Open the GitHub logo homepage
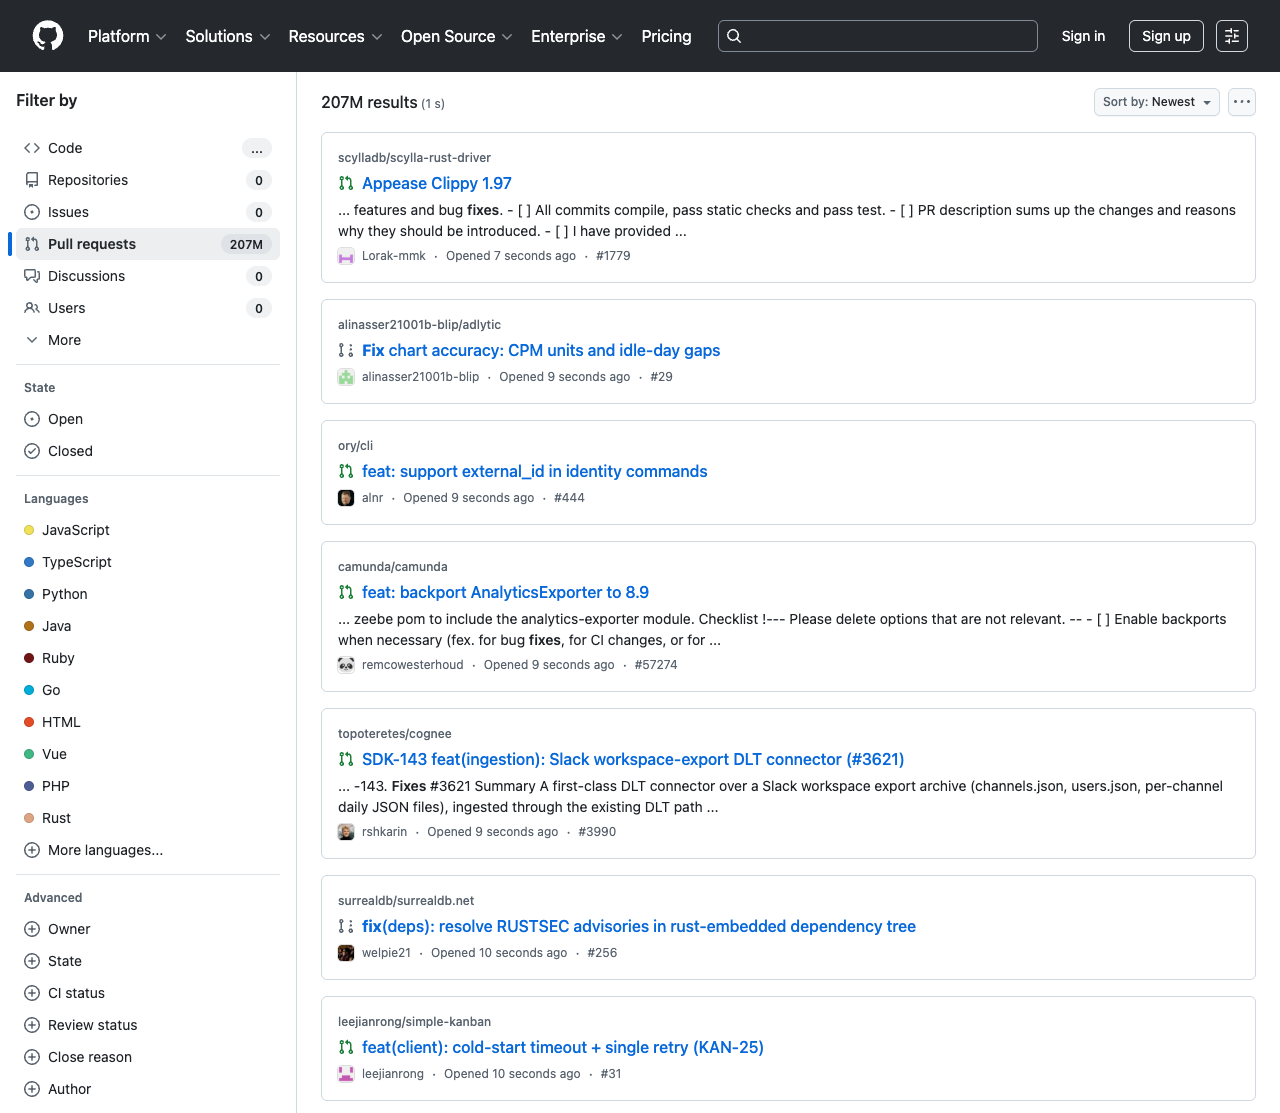The height and width of the screenshot is (1113, 1280). point(48,36)
